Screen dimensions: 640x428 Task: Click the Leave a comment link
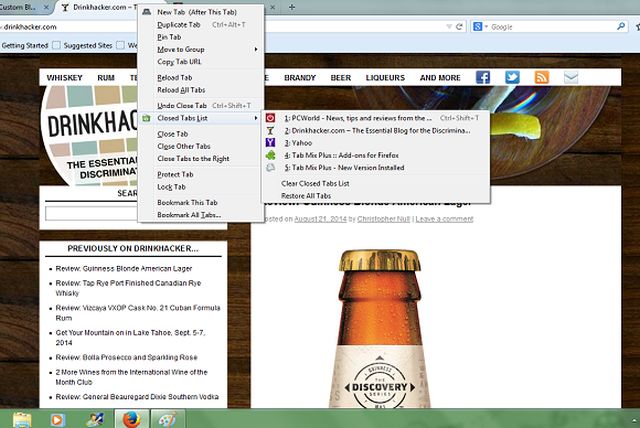(x=444, y=219)
